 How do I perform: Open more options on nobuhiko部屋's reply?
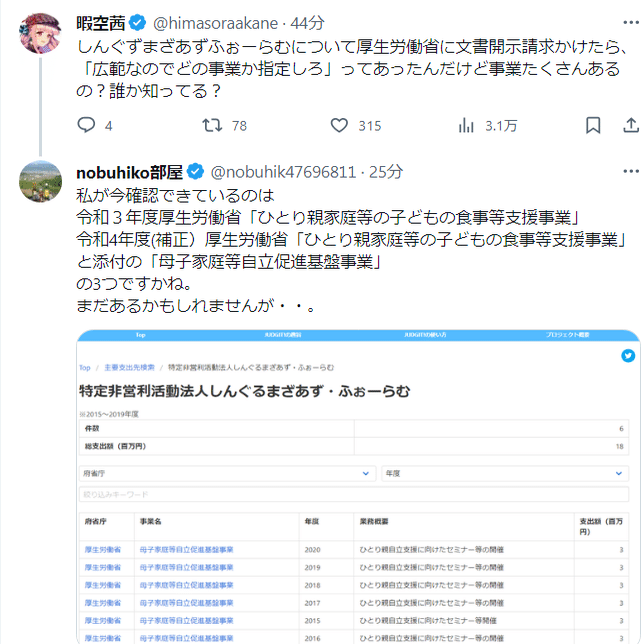tap(631, 171)
